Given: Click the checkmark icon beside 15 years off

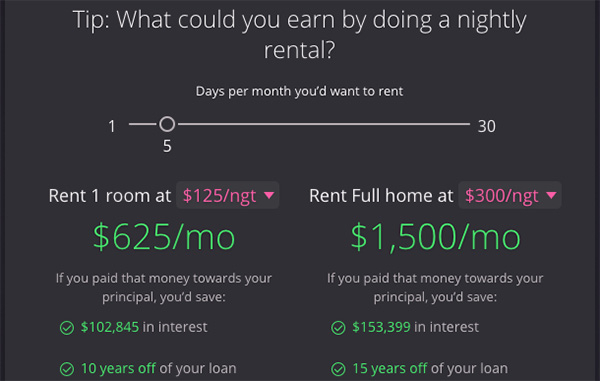Looking at the screenshot, I should point(338,369).
